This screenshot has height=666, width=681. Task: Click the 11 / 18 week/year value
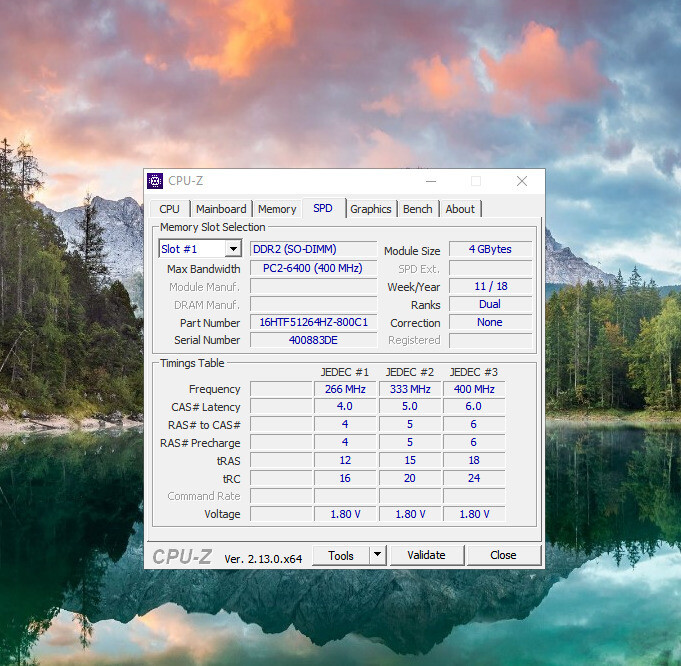[490, 286]
